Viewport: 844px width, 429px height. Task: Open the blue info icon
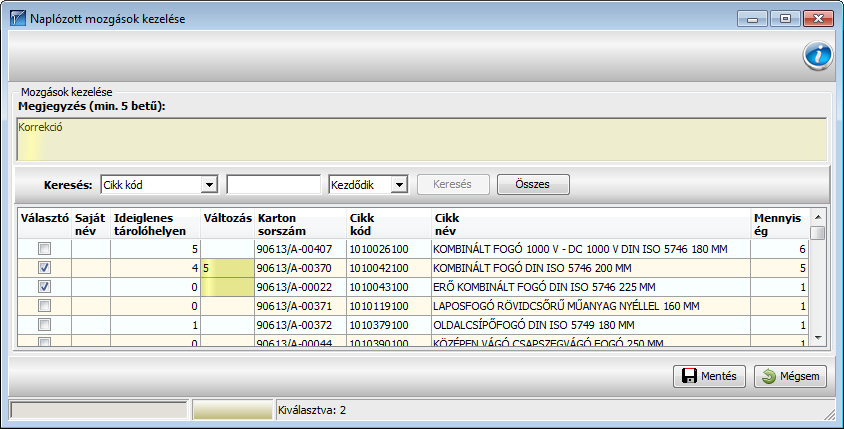pyautogui.click(x=818, y=55)
